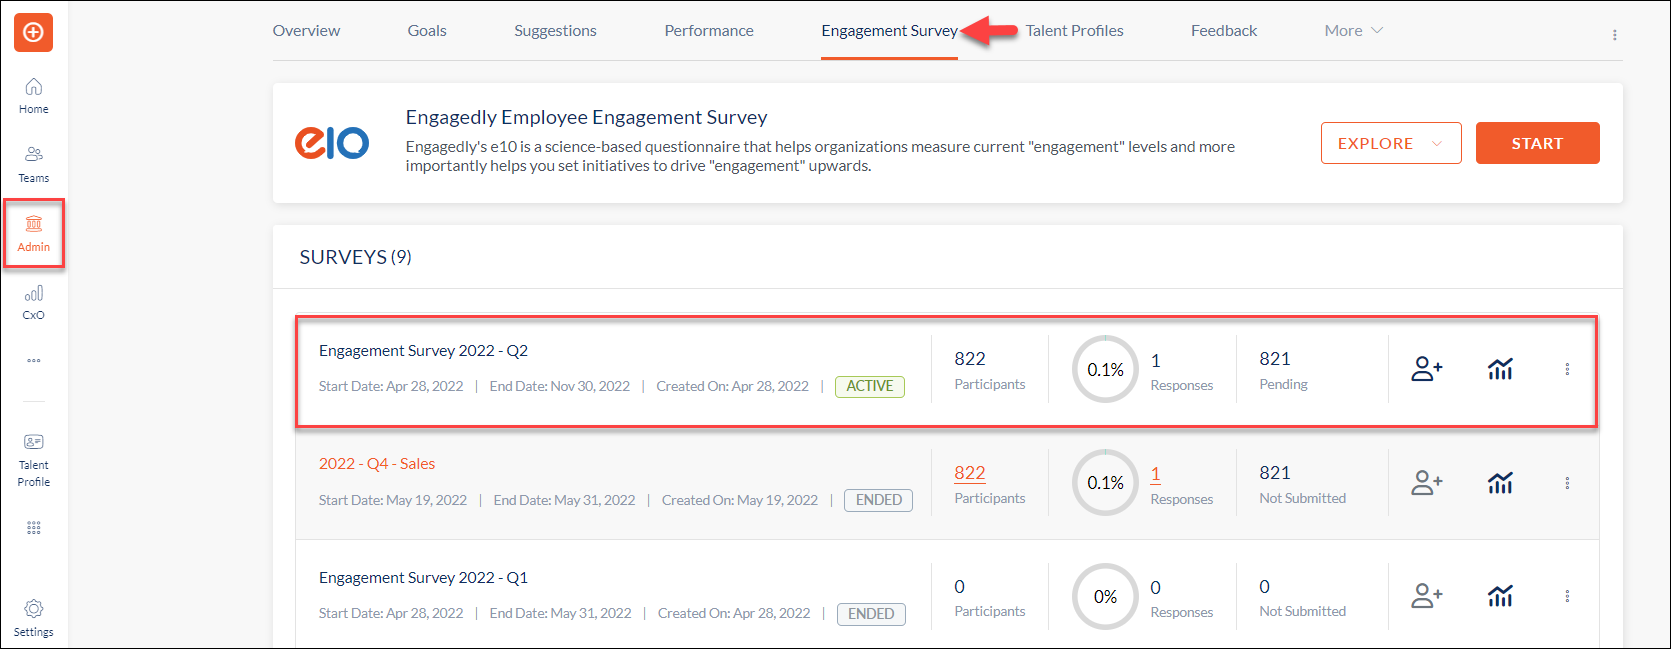Viewport: 1671px width, 649px height.
Task: Click the 0% progress ring for Q1 survey
Action: click(1105, 596)
